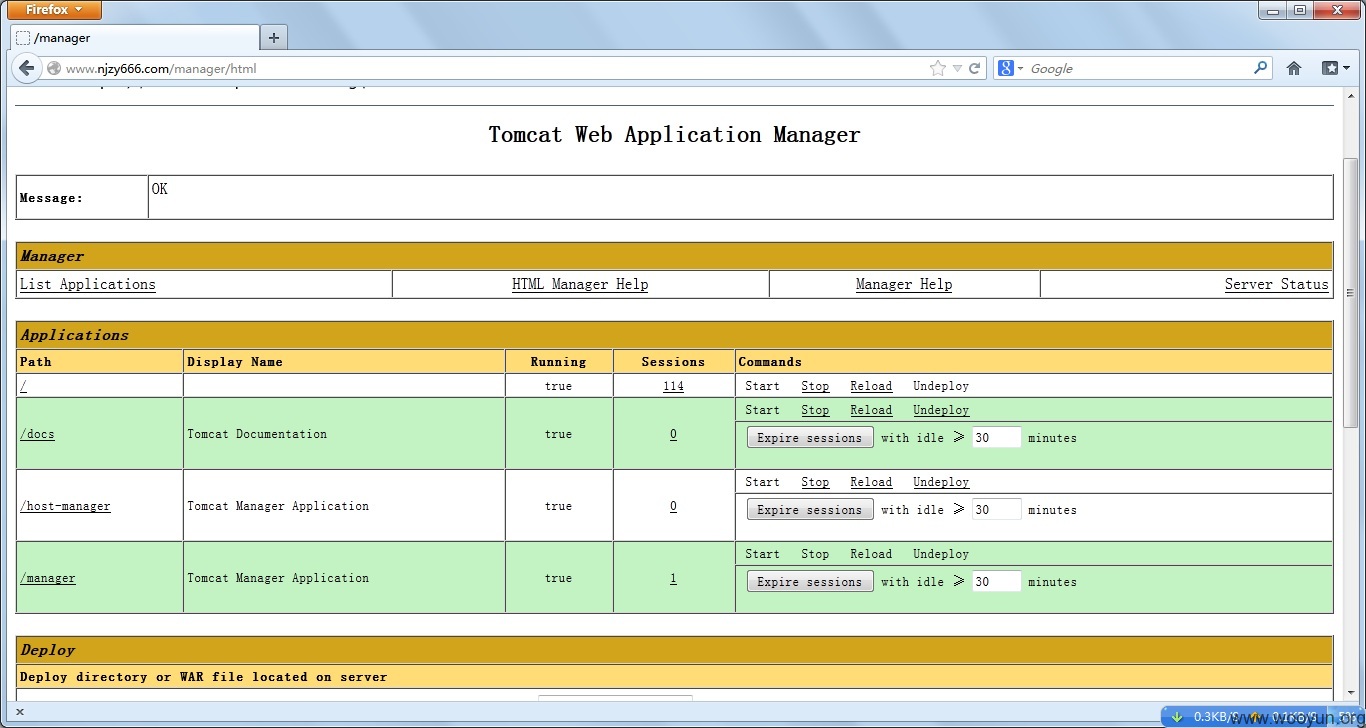Focus the Google search box
Screen dimensions: 1366x728
pos(1138,68)
